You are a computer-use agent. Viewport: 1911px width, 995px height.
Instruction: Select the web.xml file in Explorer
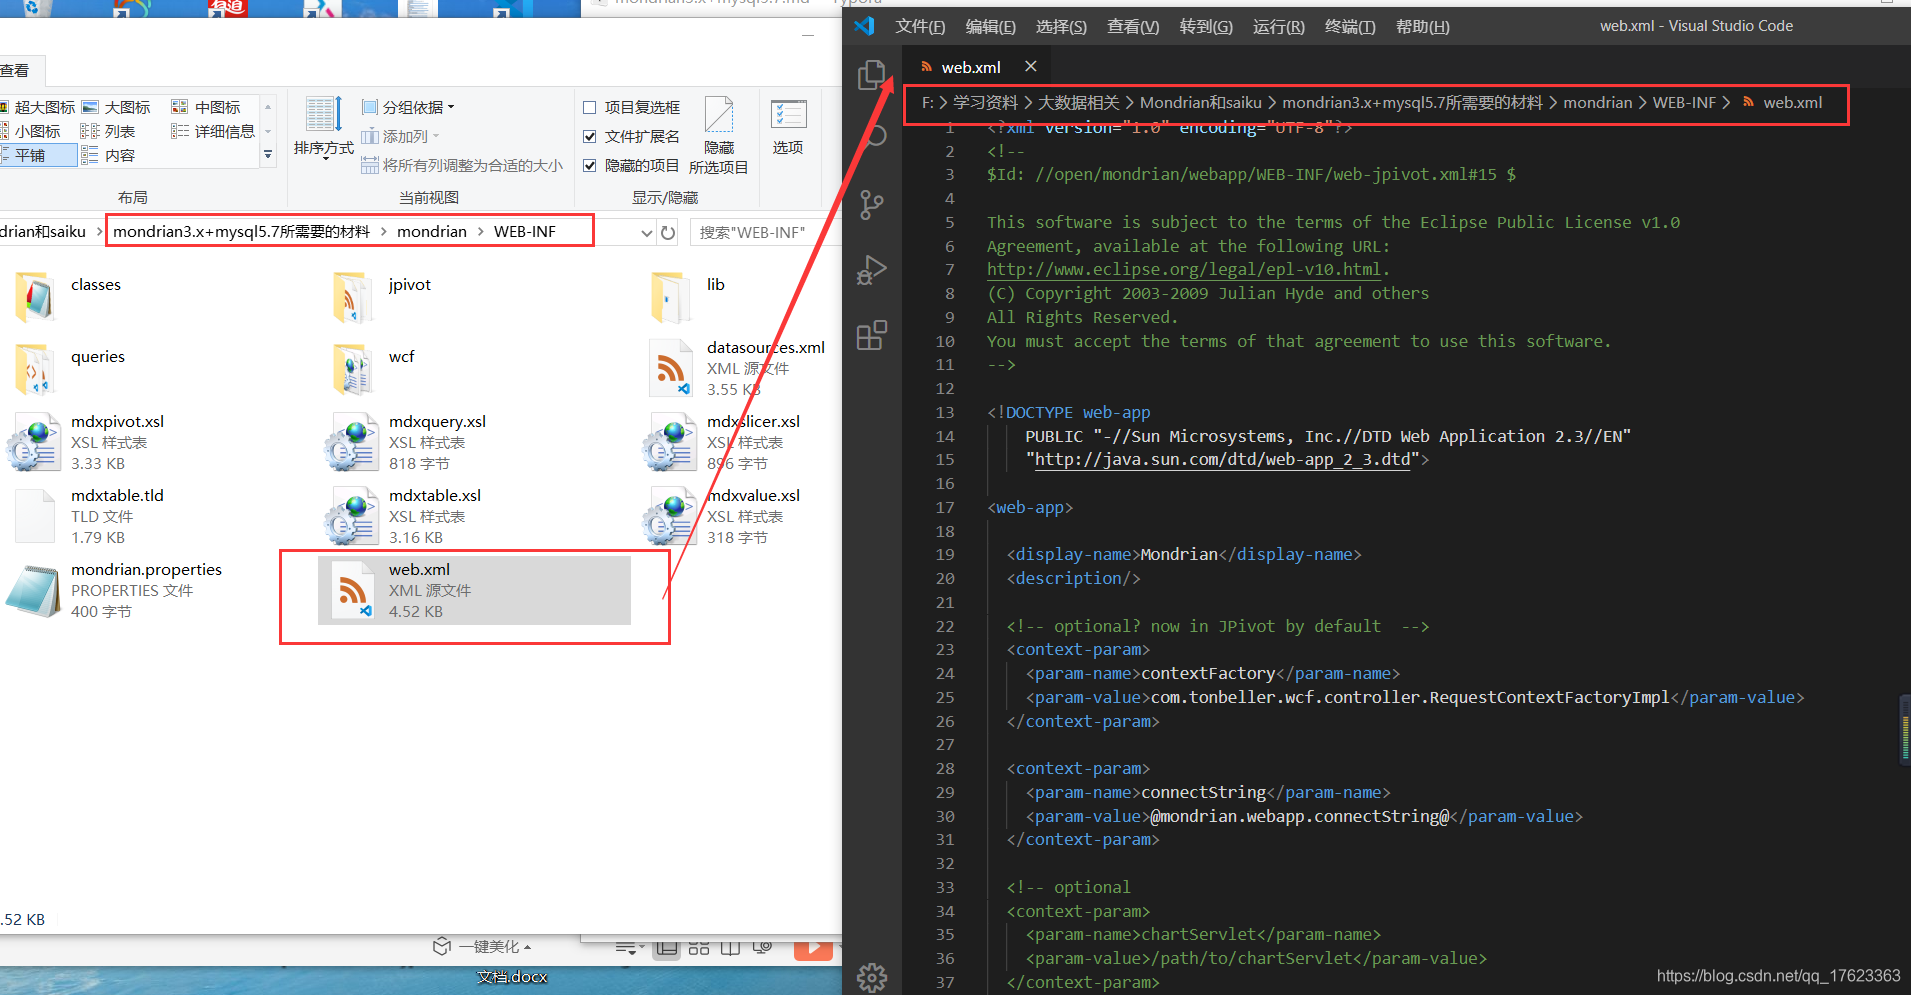(474, 590)
